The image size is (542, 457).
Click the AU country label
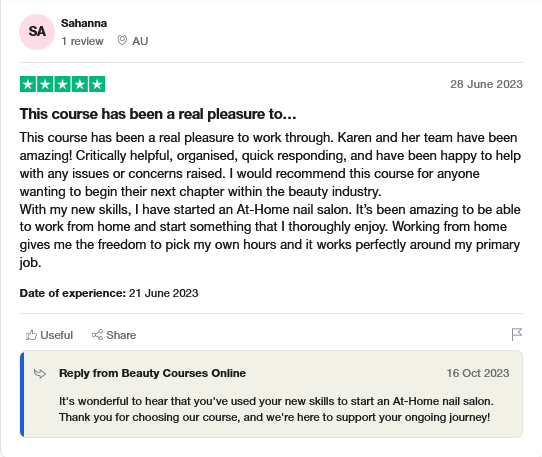point(140,41)
